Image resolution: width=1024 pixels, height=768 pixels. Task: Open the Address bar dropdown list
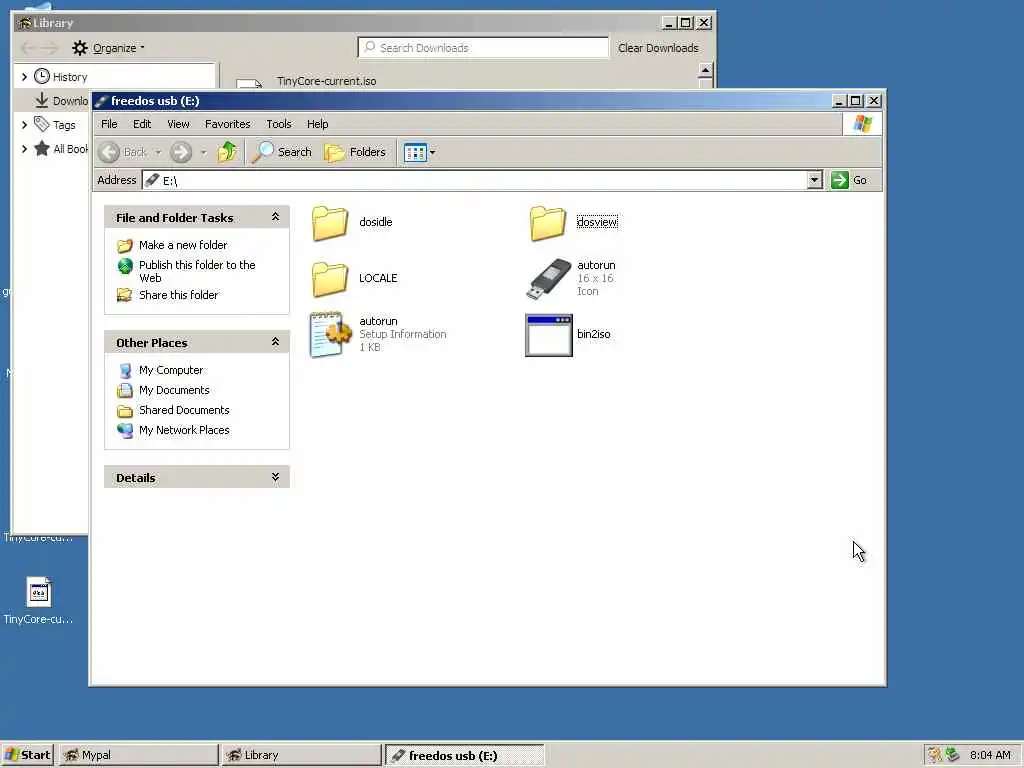[814, 180]
